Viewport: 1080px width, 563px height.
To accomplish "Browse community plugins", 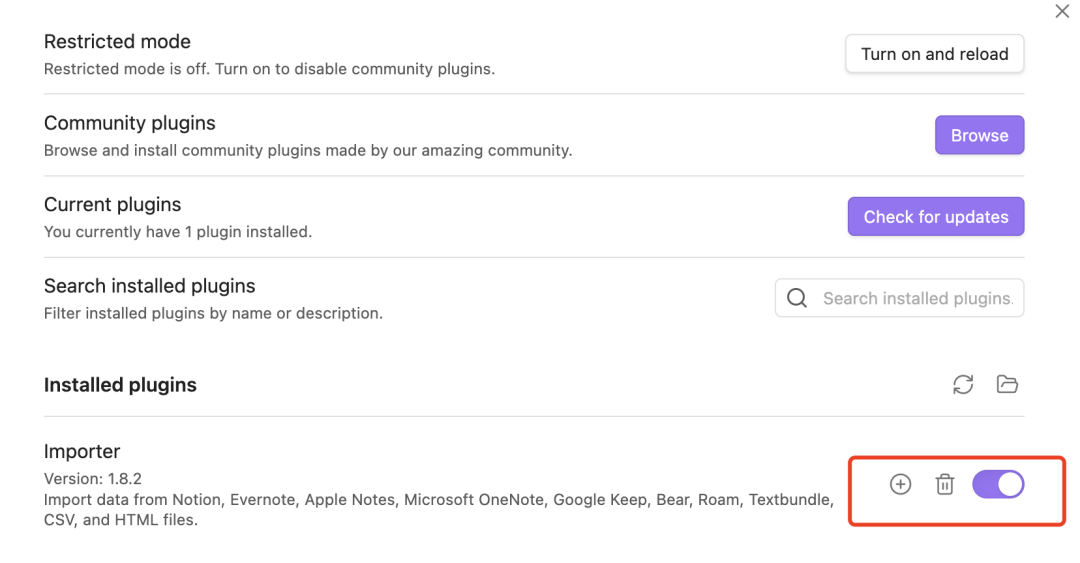I will pyautogui.click(x=979, y=135).
